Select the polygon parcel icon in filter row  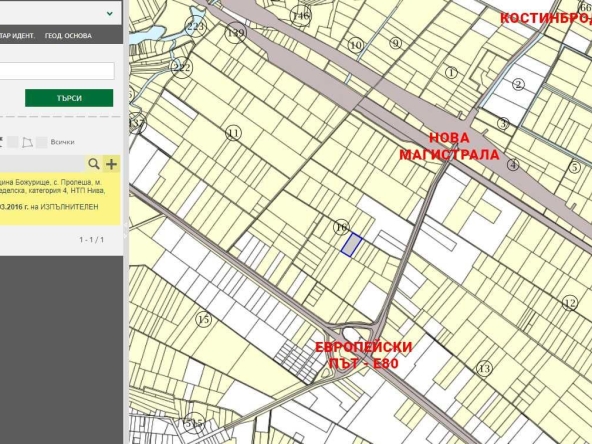coord(27,142)
